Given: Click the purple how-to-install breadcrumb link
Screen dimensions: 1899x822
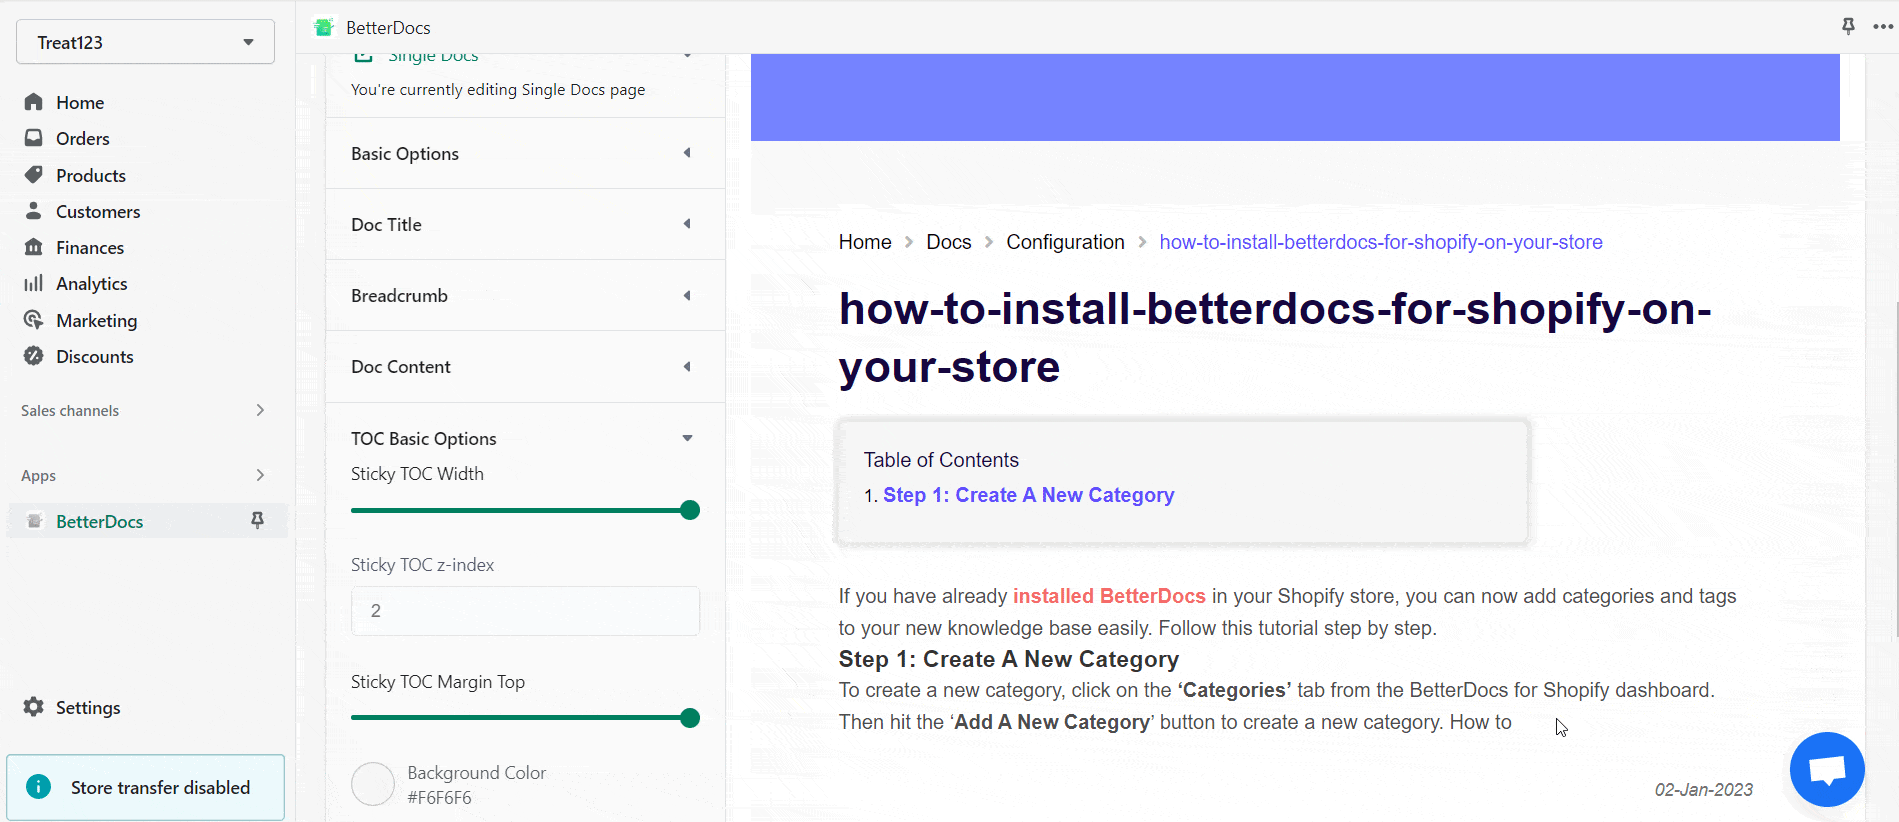Looking at the screenshot, I should (x=1381, y=242).
